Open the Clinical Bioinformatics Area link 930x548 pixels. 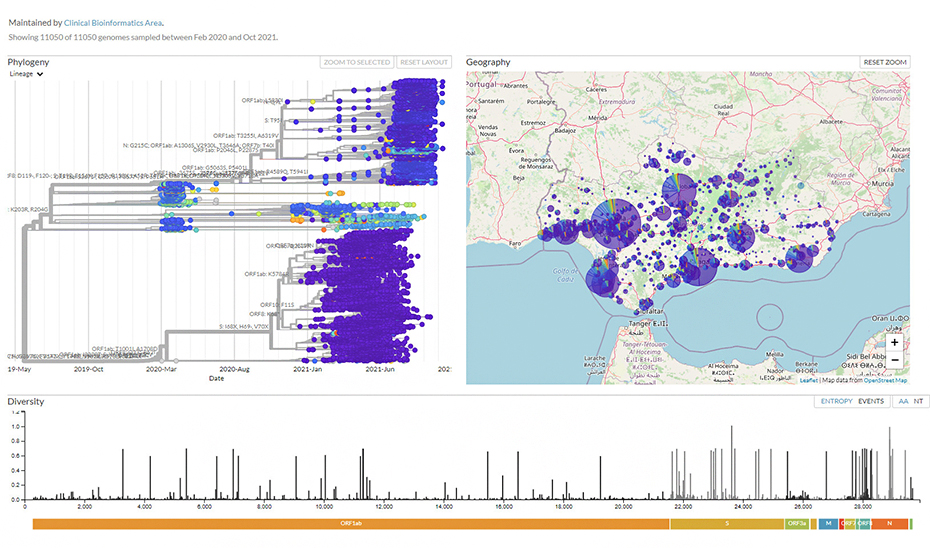(x=113, y=22)
